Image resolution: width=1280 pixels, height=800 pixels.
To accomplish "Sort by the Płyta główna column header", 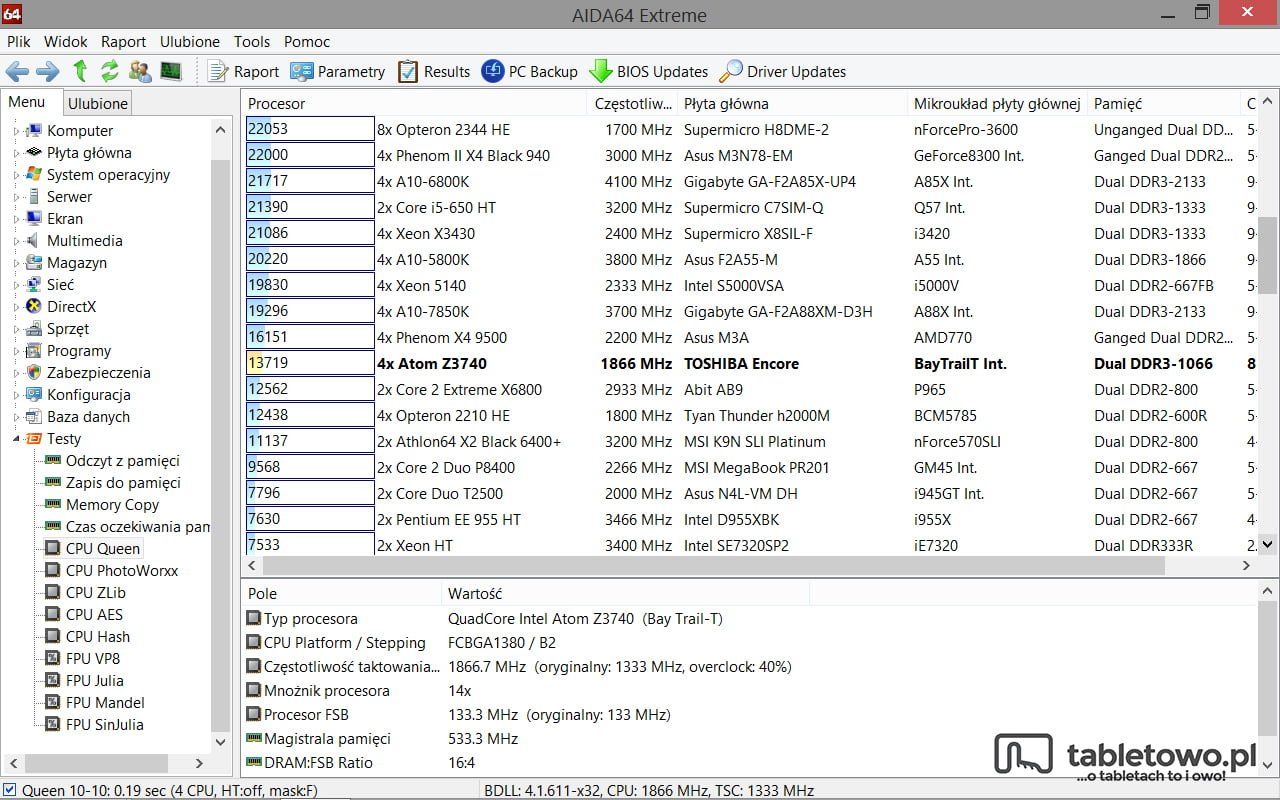I will coord(791,103).
